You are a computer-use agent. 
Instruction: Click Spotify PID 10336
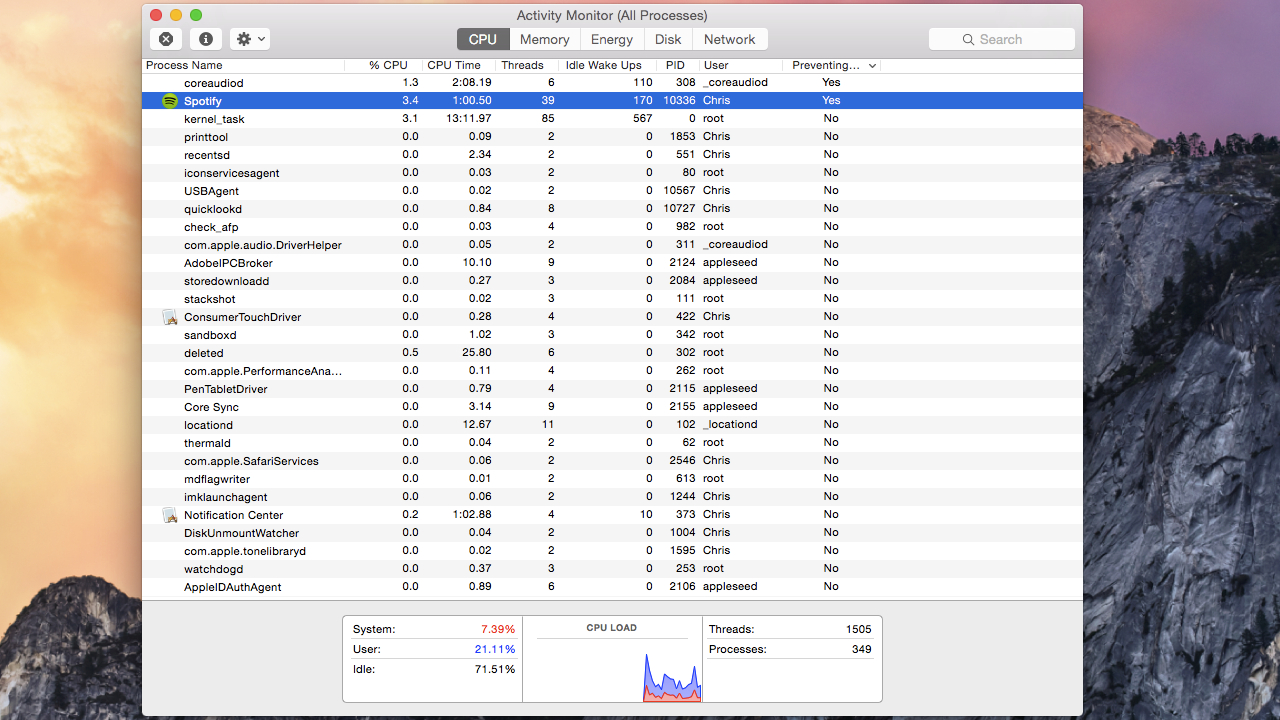(x=679, y=101)
